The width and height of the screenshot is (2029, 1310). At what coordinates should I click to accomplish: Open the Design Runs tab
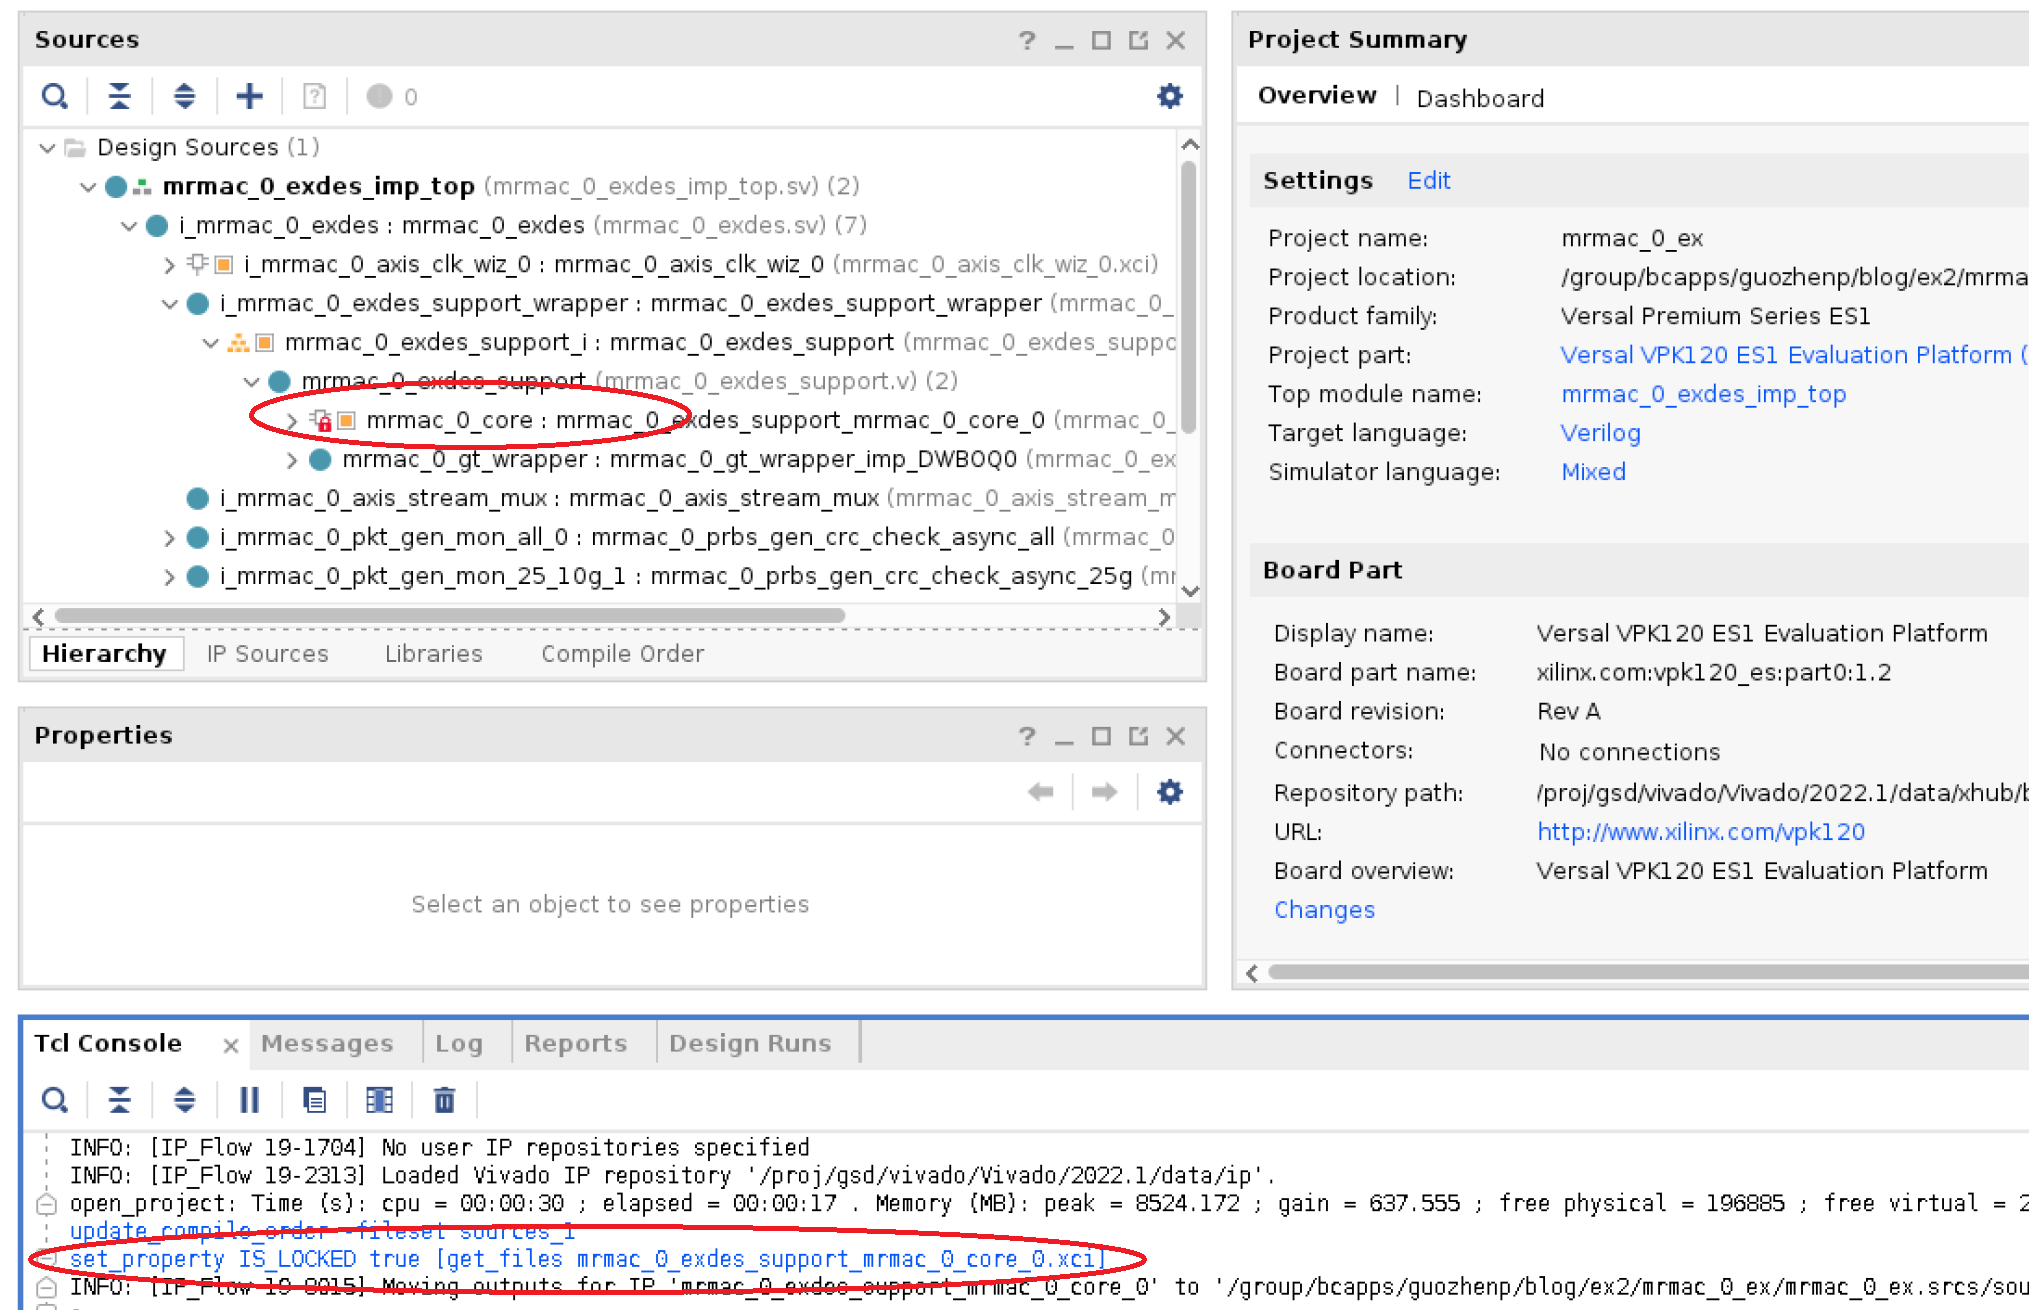[750, 1044]
